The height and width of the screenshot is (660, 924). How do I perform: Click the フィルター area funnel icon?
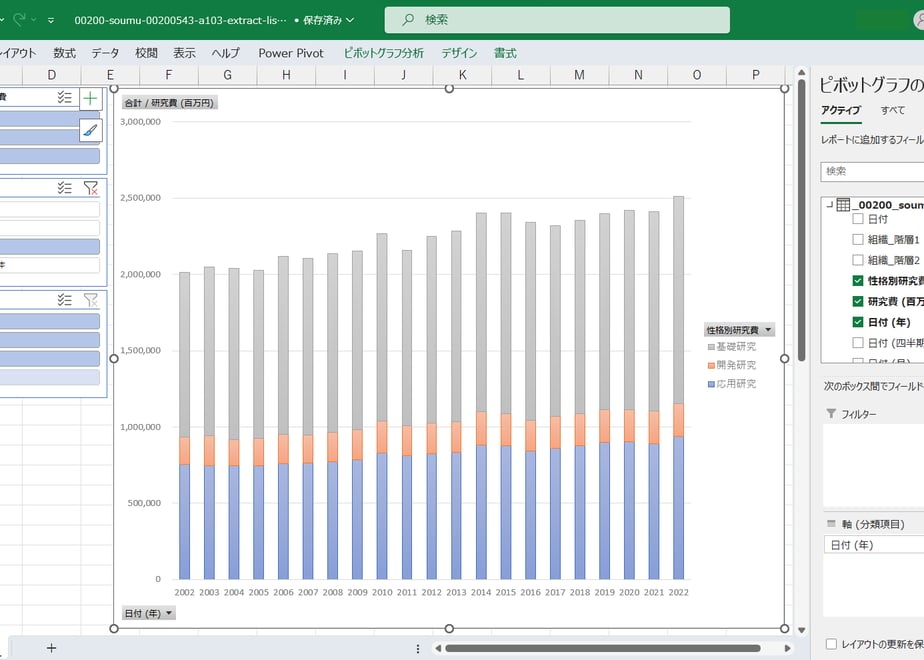point(831,414)
